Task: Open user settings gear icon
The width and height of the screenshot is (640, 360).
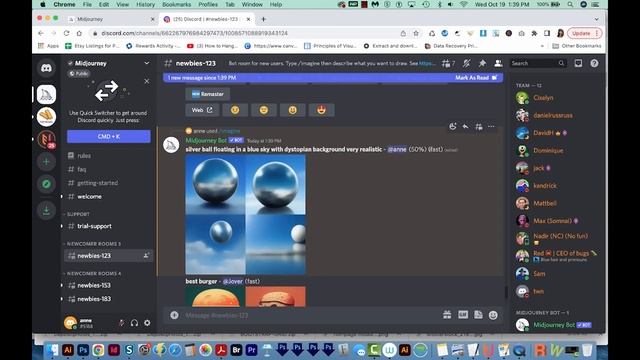Action: click(x=147, y=323)
